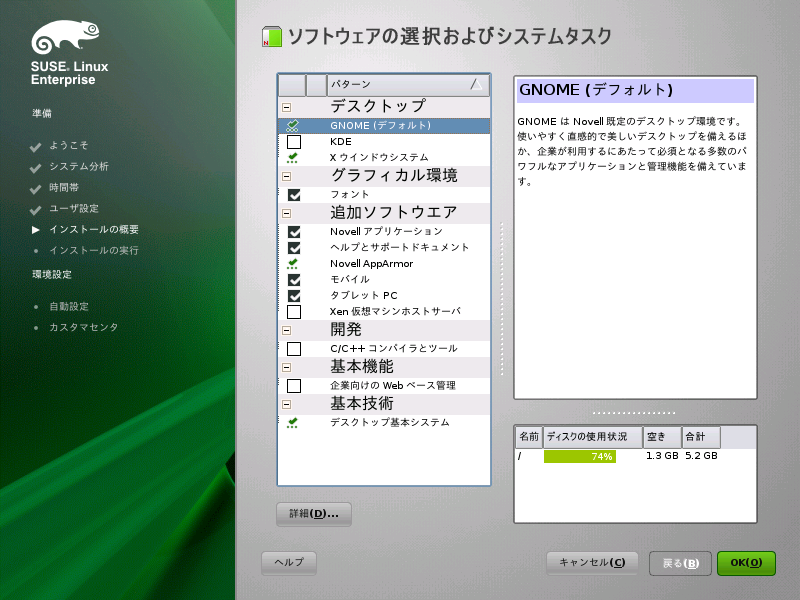Click インストールの実行 sidebar step
Image resolution: width=800 pixels, height=600 pixels.
(x=94, y=251)
